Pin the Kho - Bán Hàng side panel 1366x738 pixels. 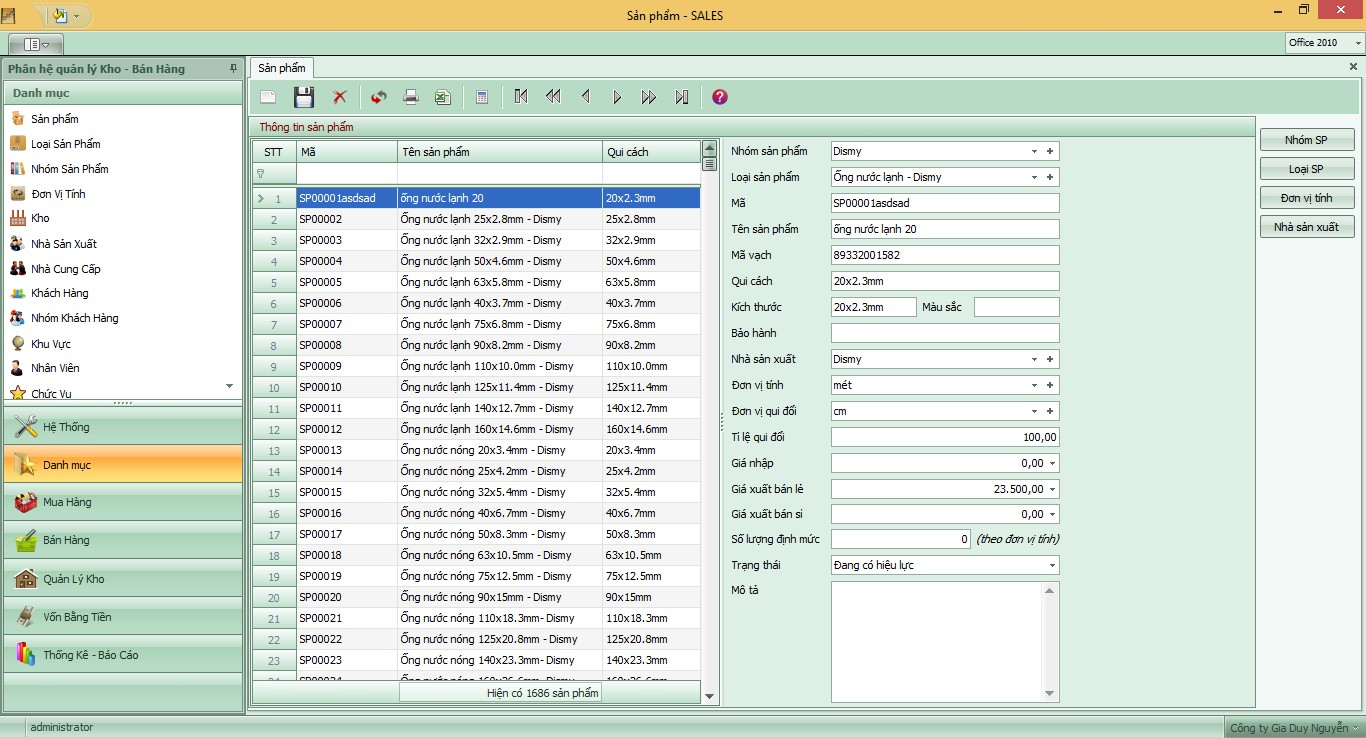[x=233, y=68]
